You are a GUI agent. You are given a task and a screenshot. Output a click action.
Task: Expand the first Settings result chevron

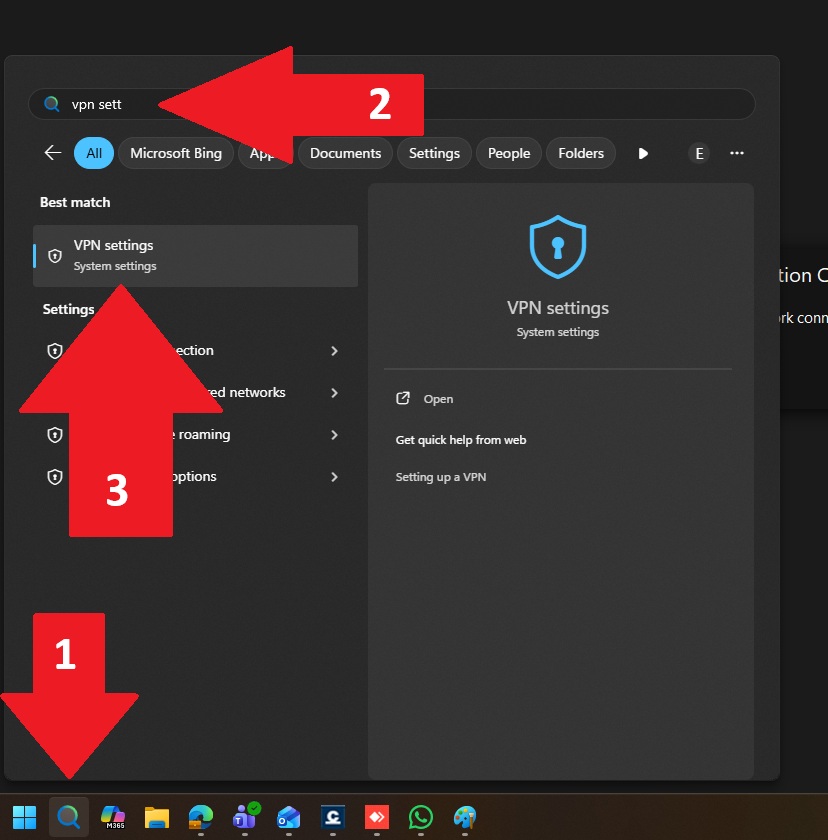pos(334,351)
